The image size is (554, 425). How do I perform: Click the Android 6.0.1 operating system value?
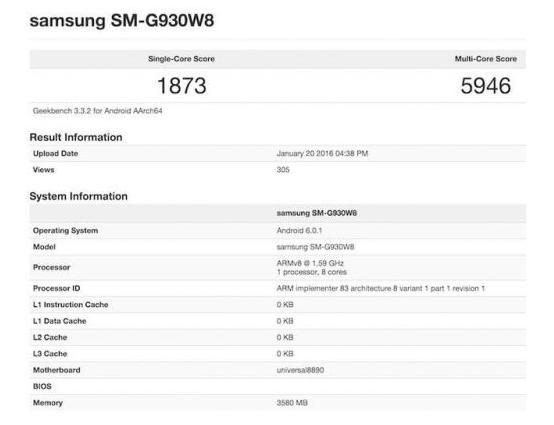pyautogui.click(x=299, y=231)
